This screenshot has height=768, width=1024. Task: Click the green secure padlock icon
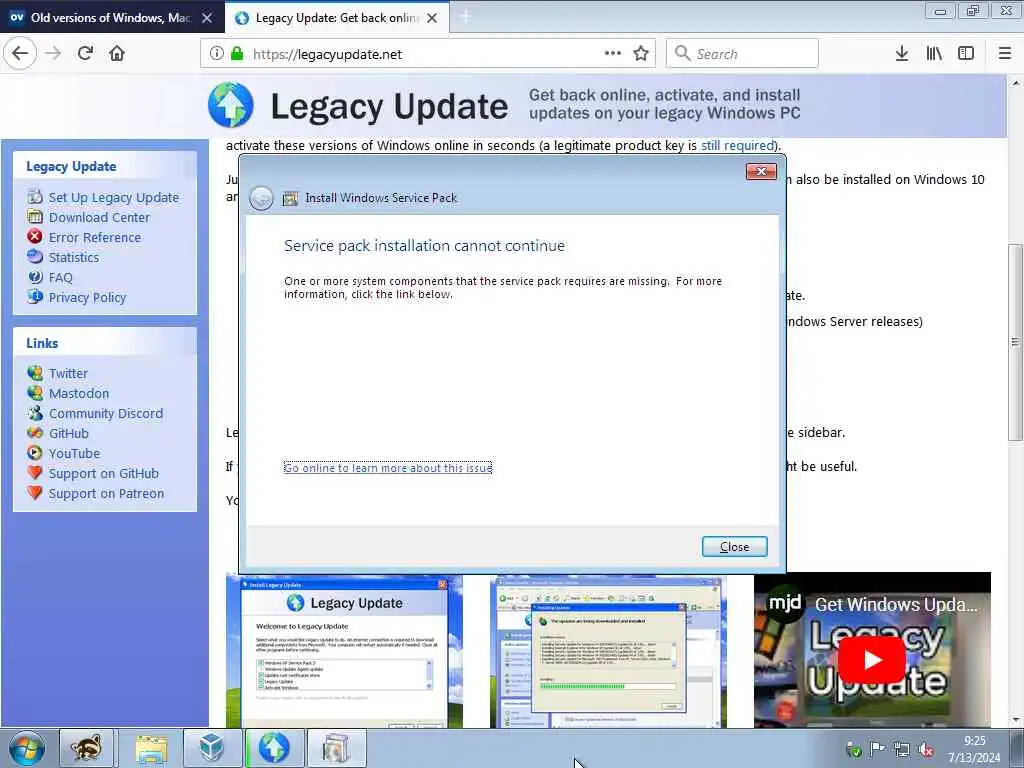coord(237,54)
